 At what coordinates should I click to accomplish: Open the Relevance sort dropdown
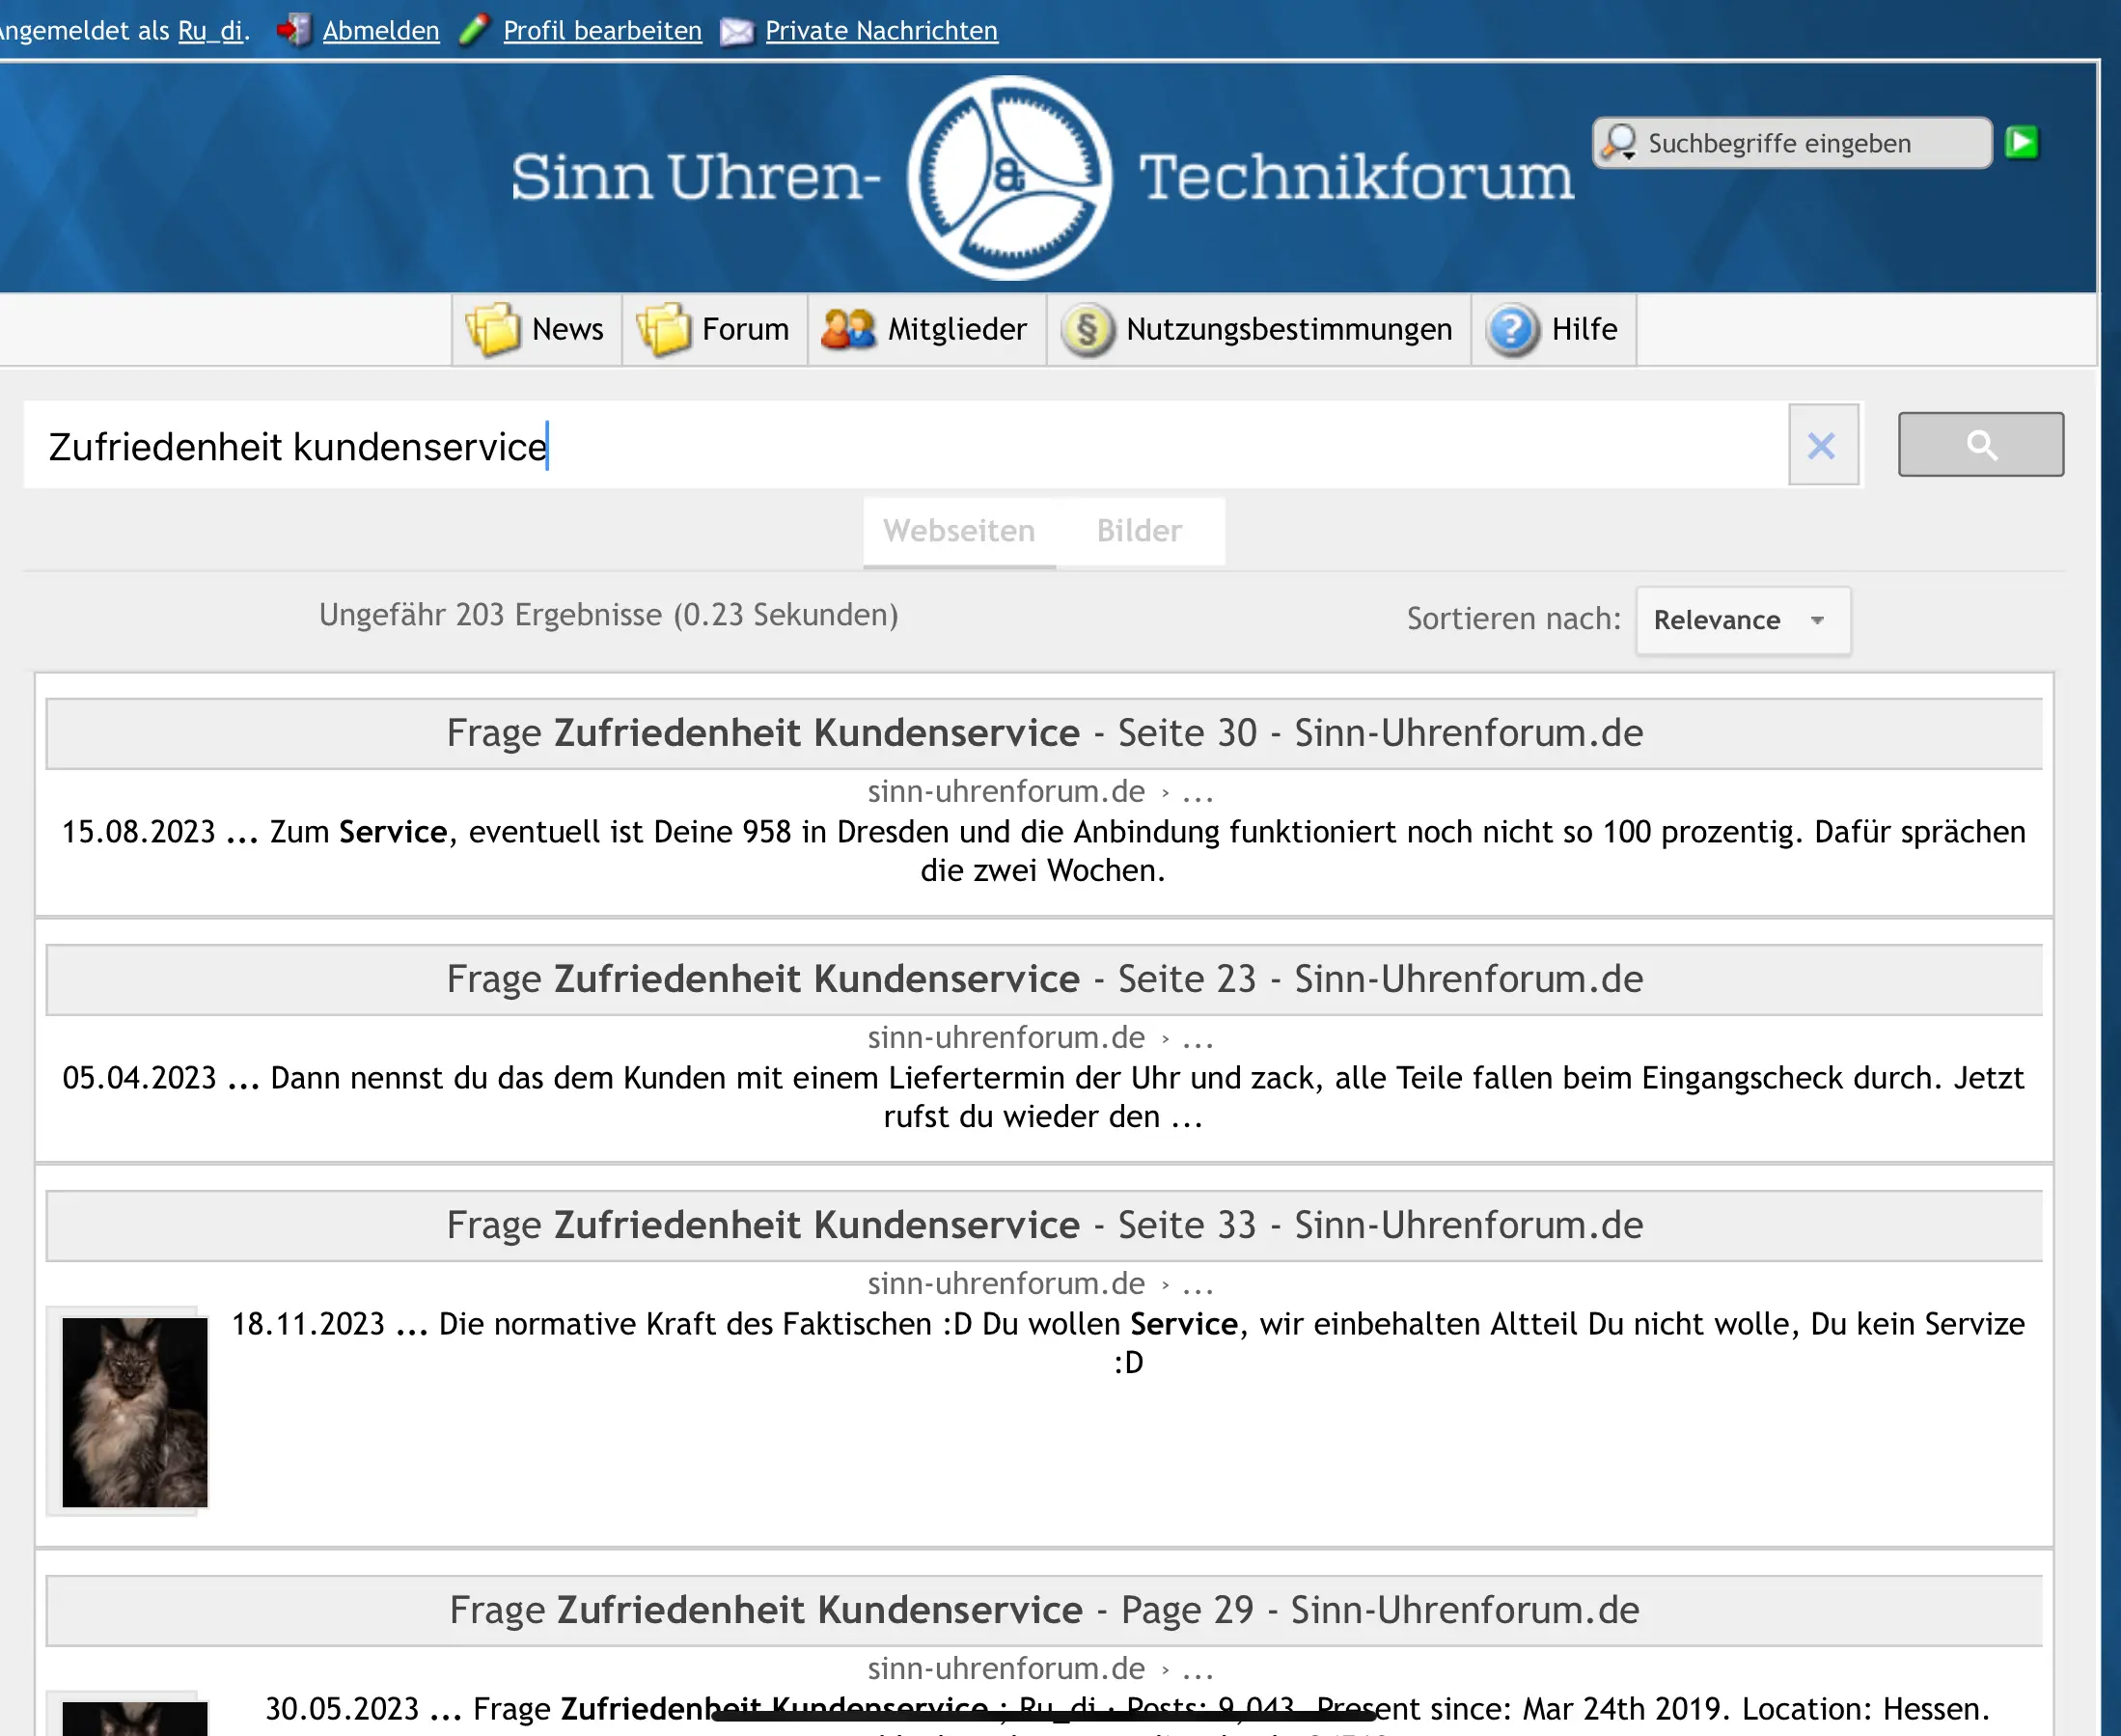[1742, 620]
